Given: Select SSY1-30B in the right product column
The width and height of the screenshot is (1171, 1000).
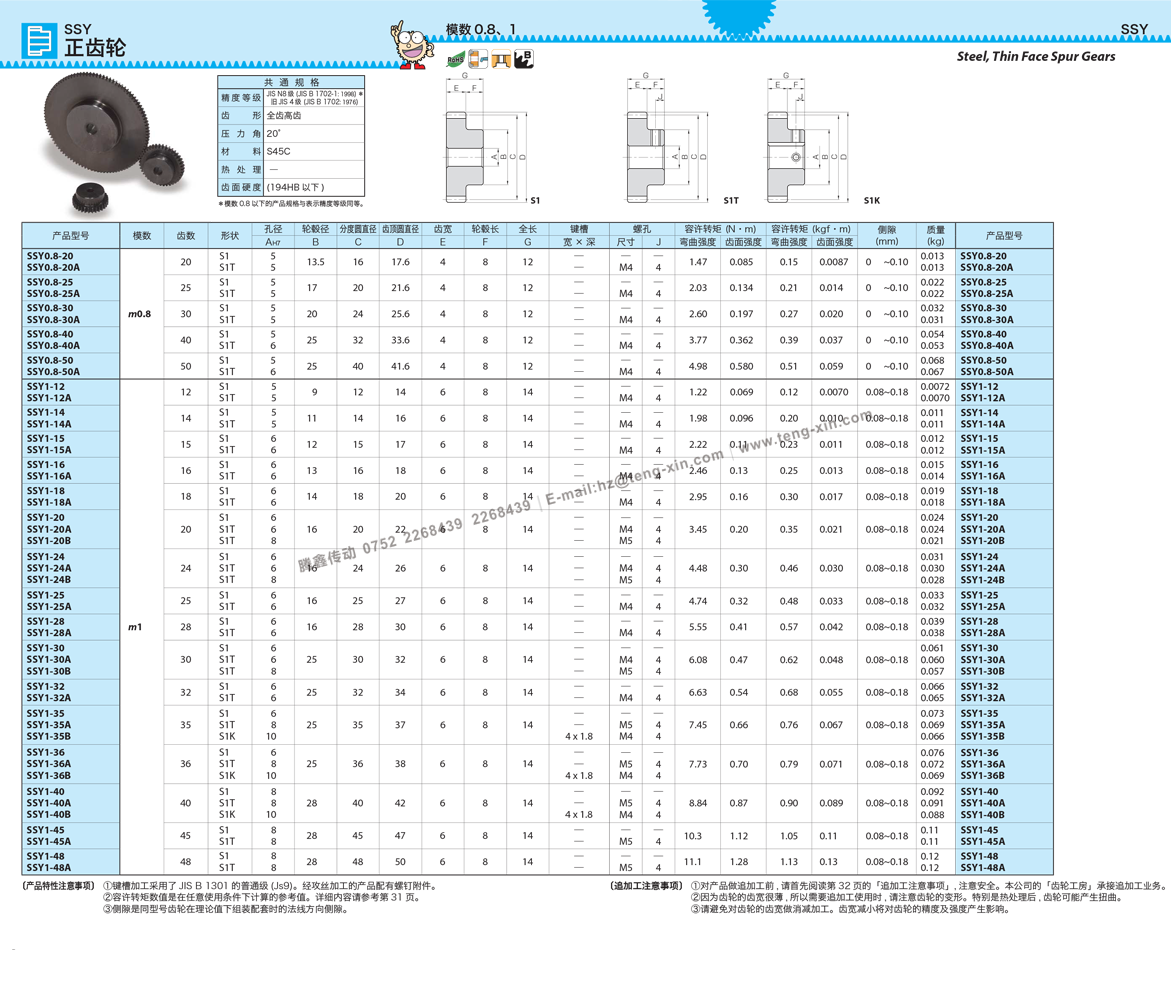Looking at the screenshot, I should pyautogui.click(x=983, y=671).
